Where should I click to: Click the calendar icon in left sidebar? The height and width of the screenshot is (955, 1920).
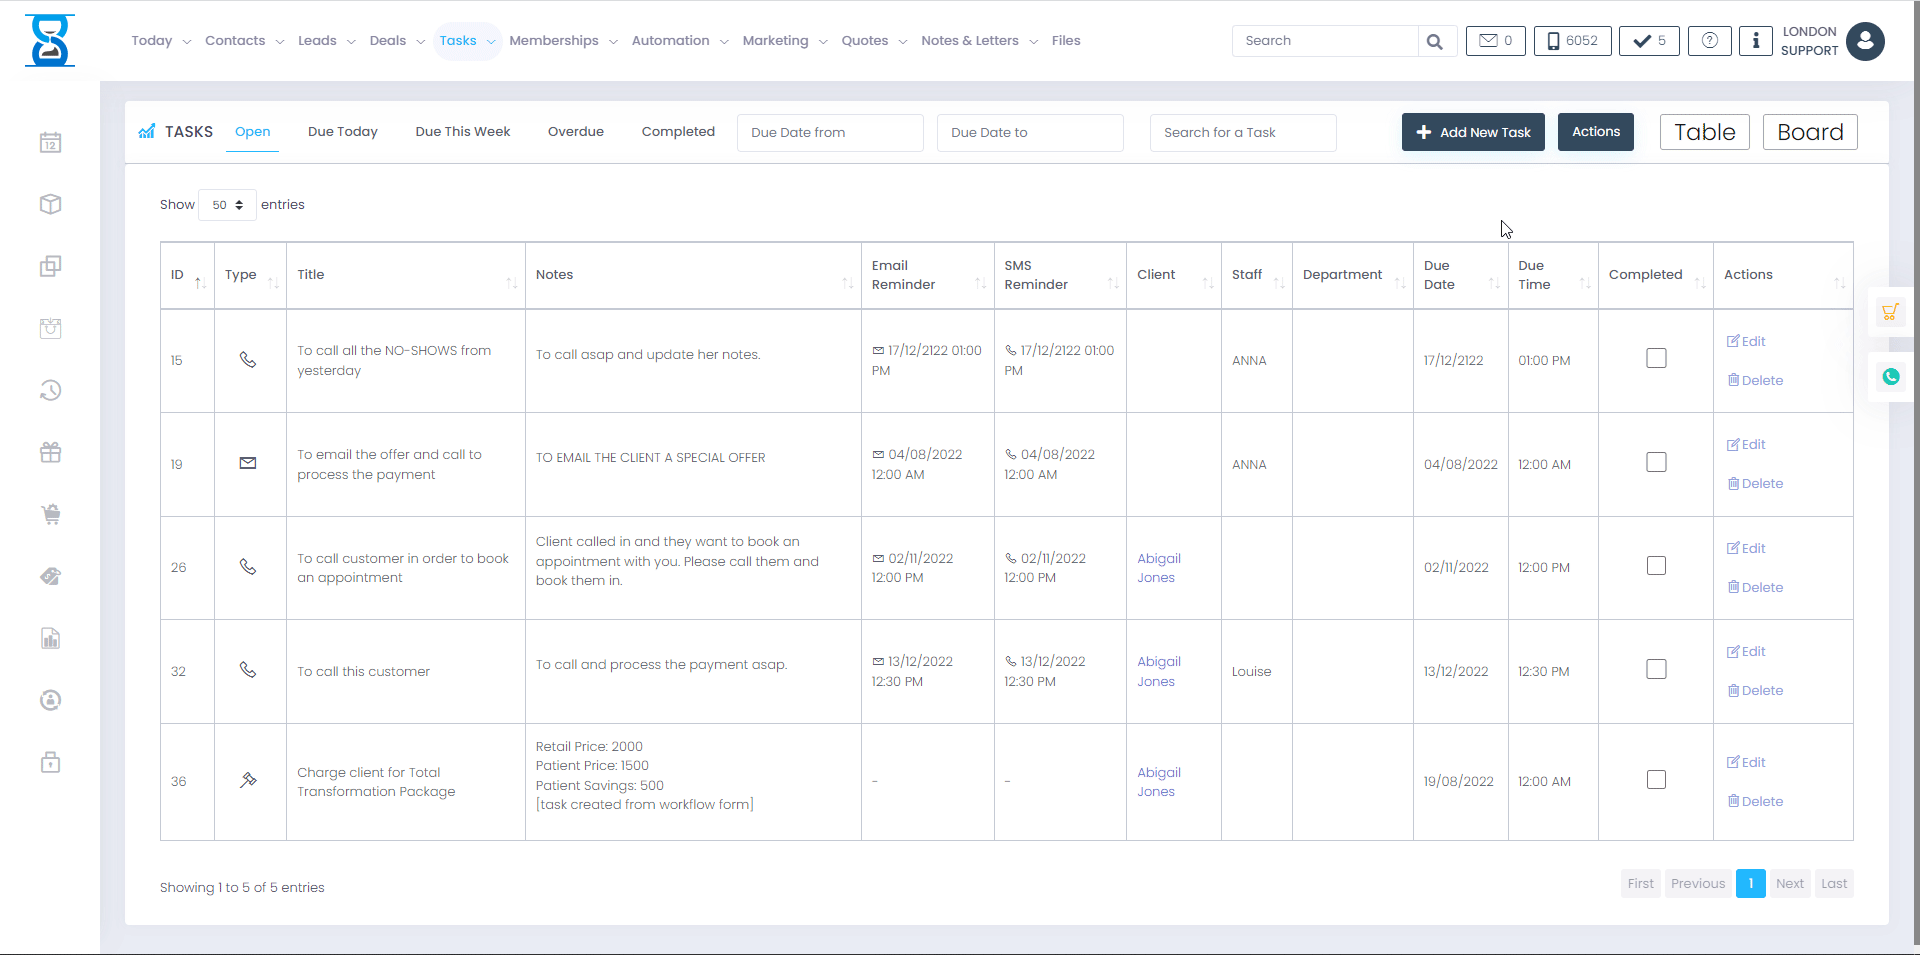(51, 143)
